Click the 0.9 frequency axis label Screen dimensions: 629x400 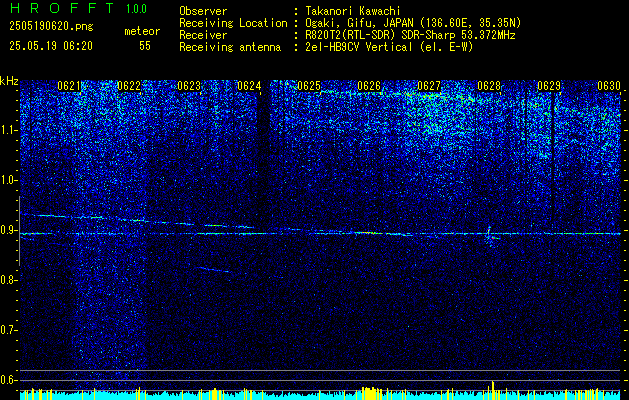click(8, 230)
